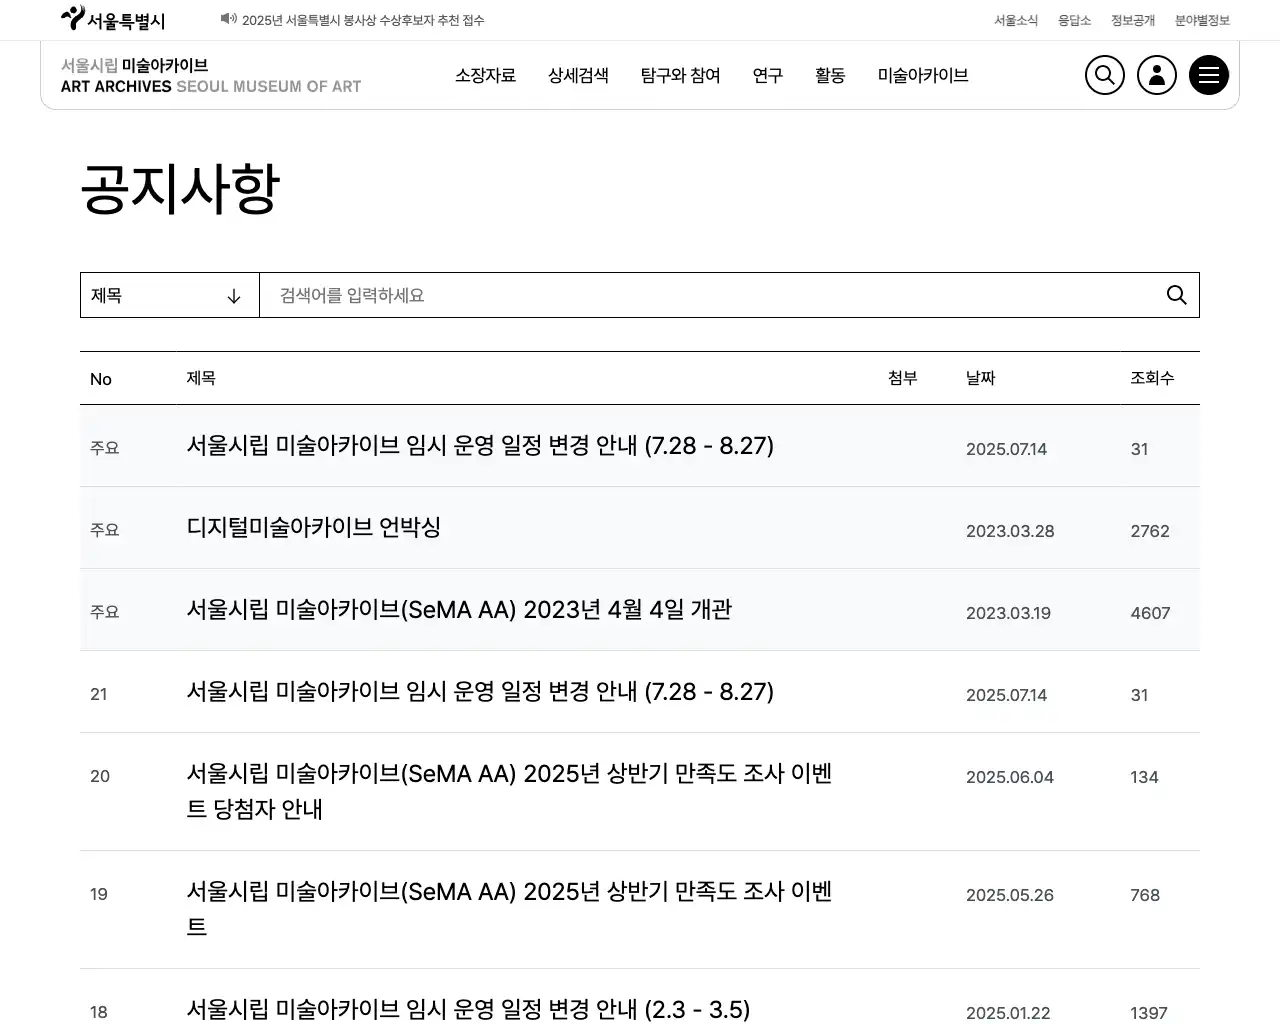Click the view count 1397

[1149, 1013]
